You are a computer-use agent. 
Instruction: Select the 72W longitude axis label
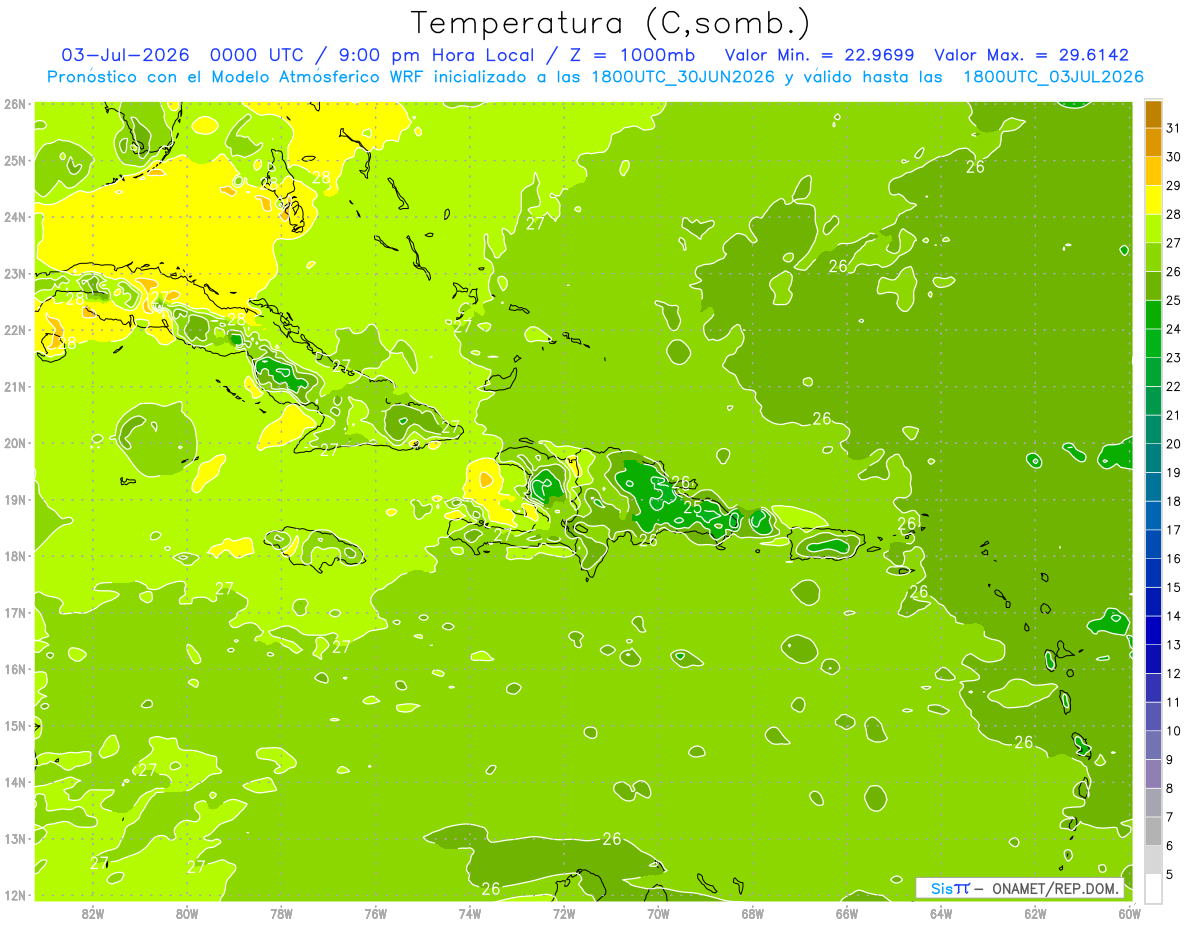[x=564, y=913]
